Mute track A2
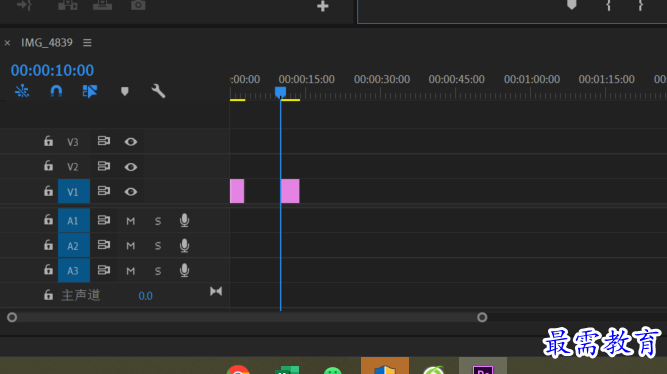667x374 pixels. coord(131,246)
